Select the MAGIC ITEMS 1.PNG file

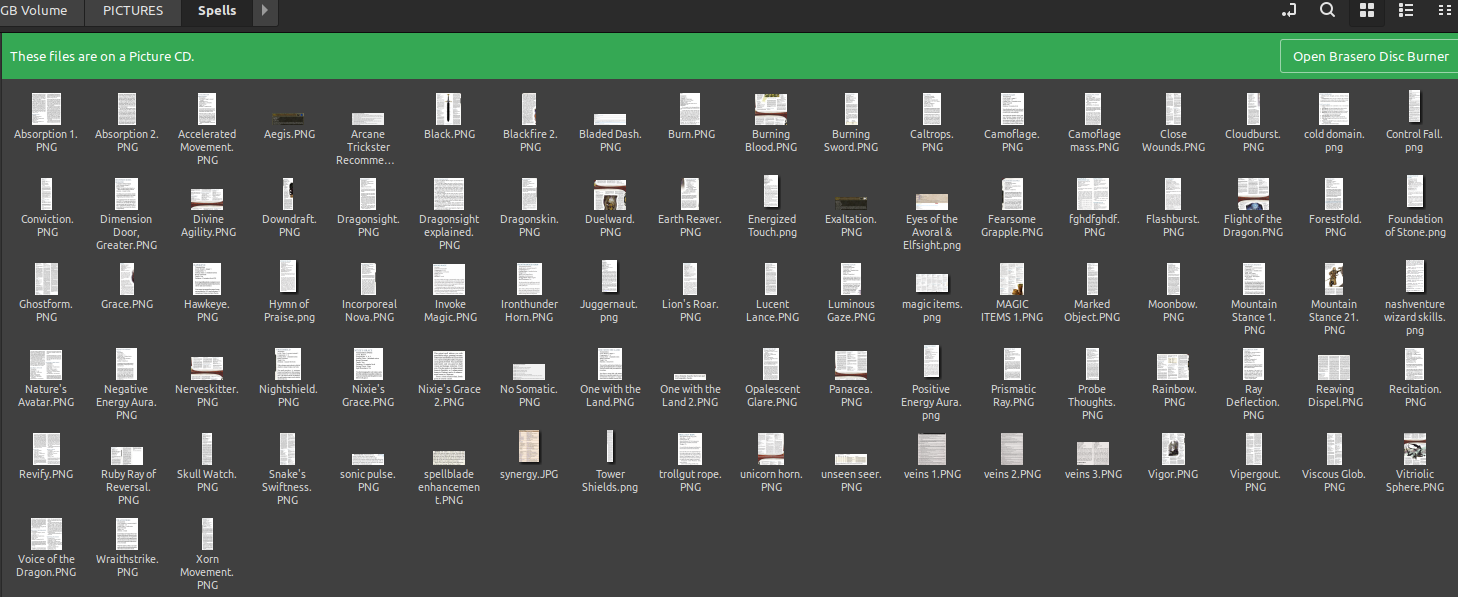[1013, 293]
